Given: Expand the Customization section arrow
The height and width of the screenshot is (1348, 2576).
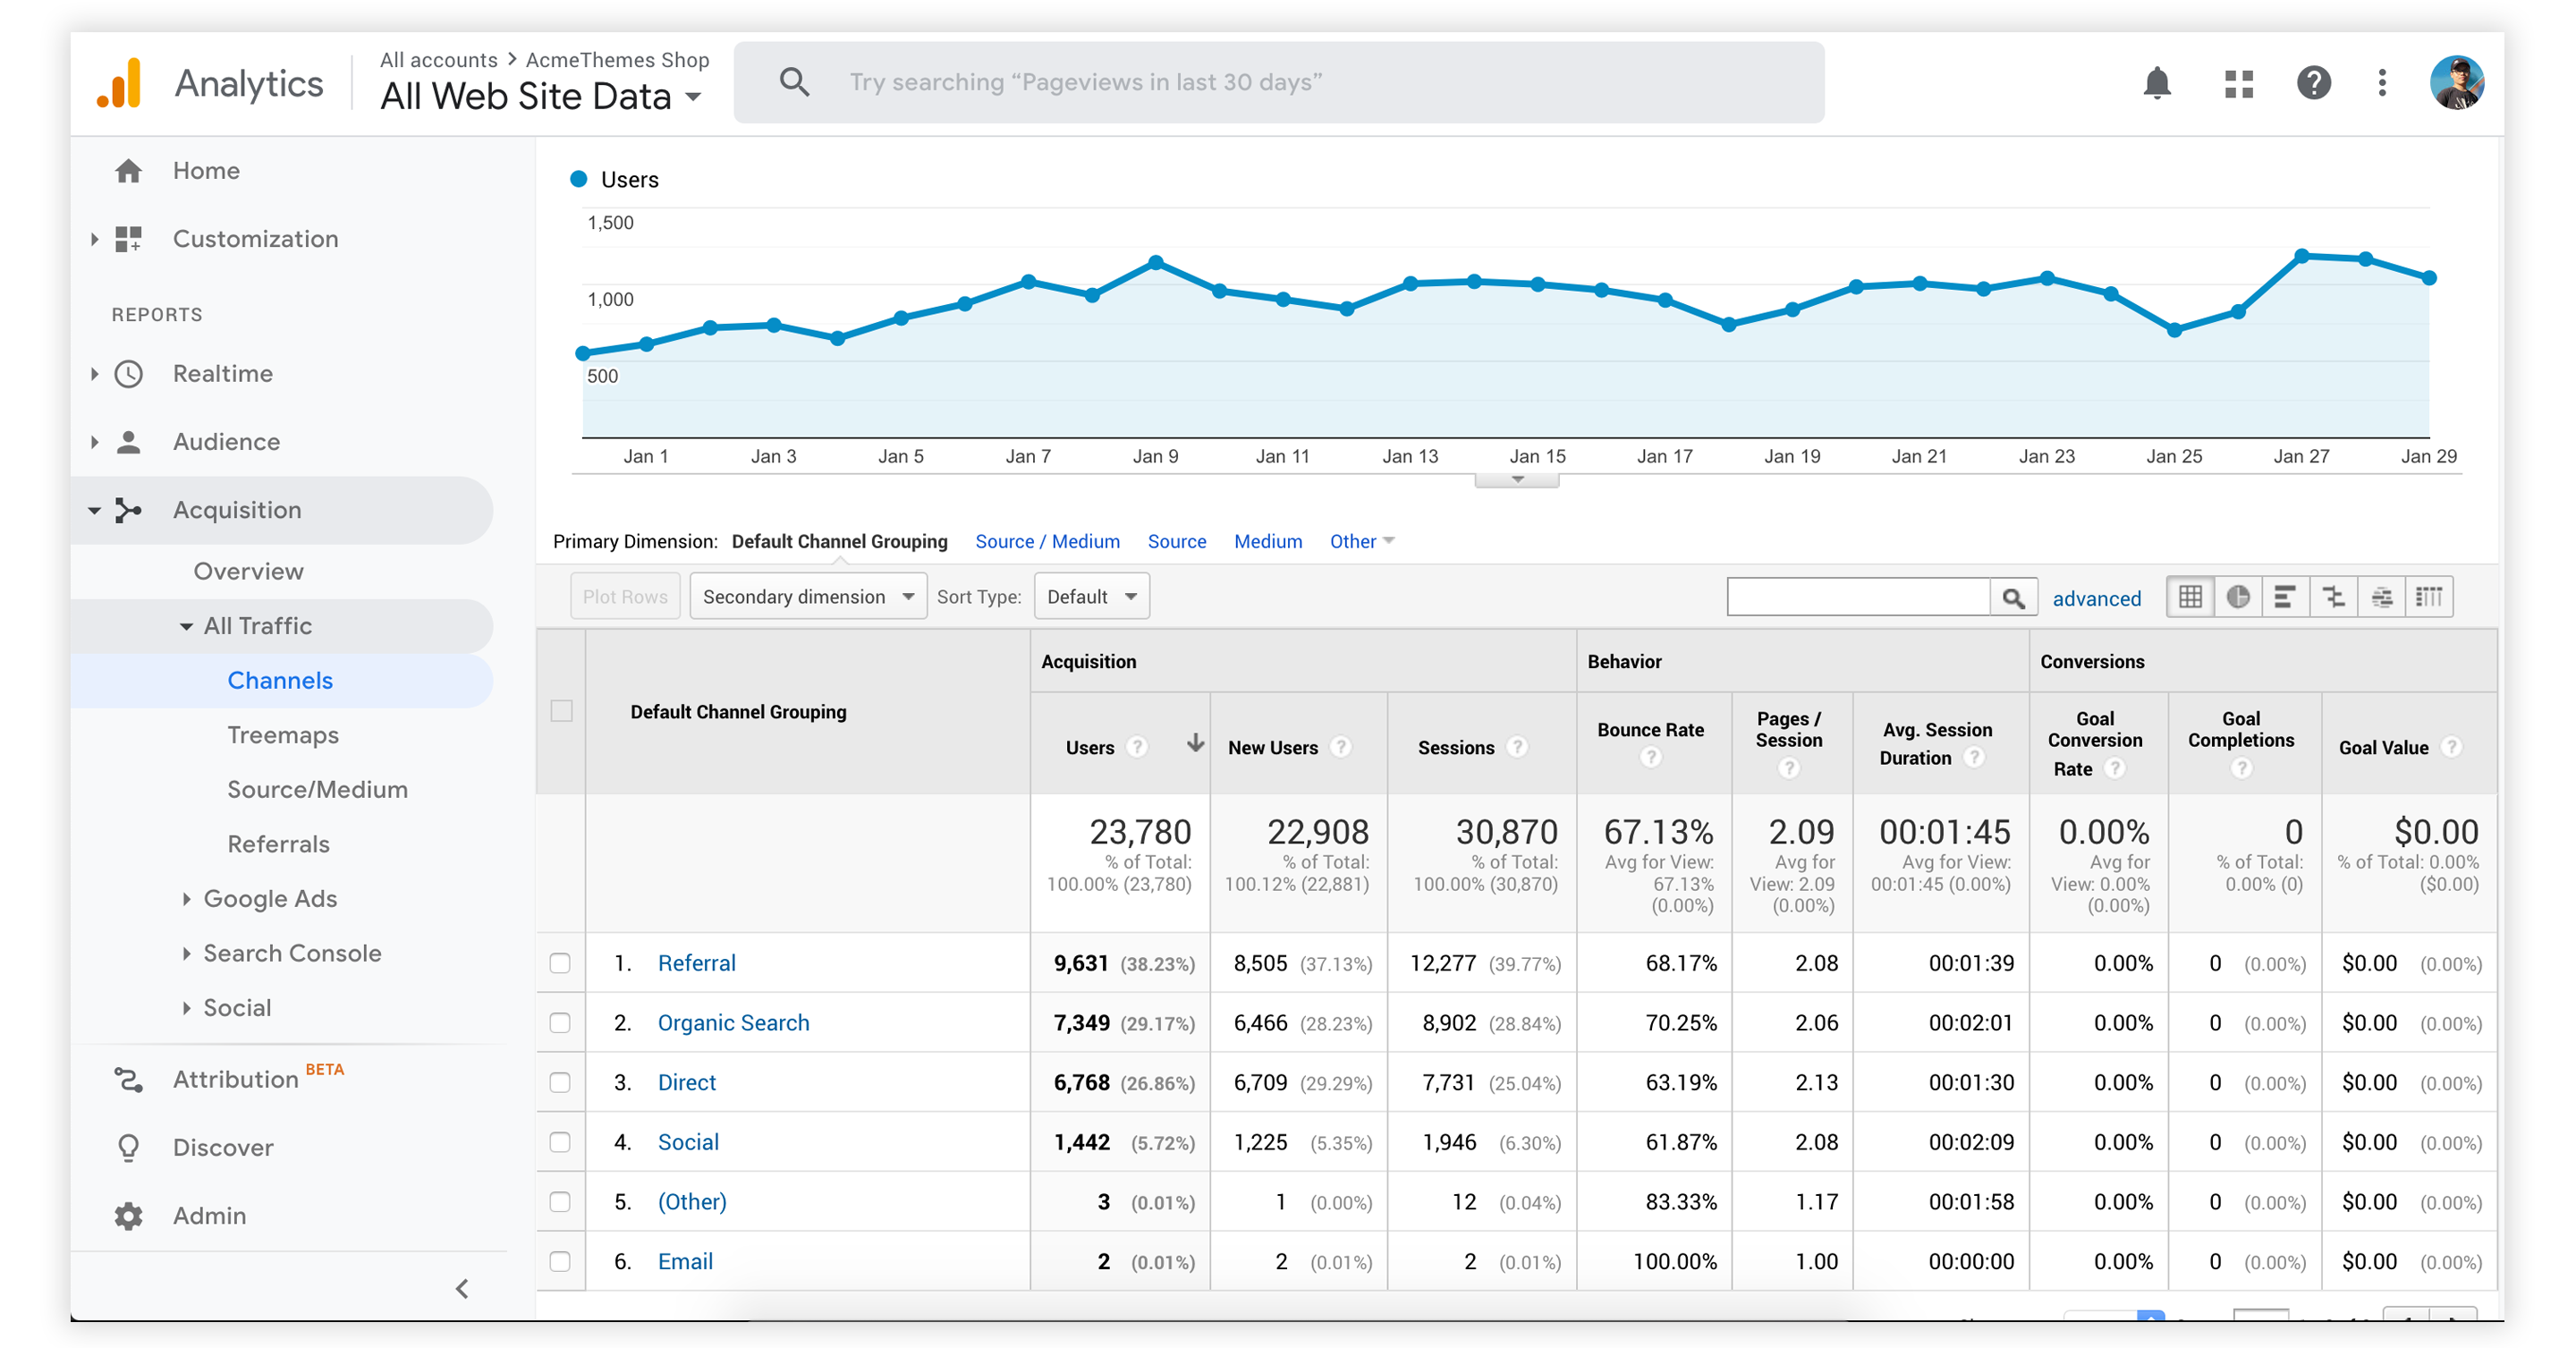Looking at the screenshot, I should click(x=94, y=239).
